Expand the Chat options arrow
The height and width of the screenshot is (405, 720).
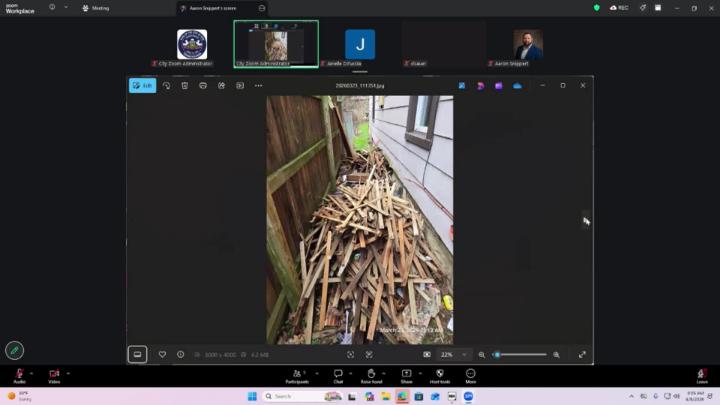coord(351,373)
